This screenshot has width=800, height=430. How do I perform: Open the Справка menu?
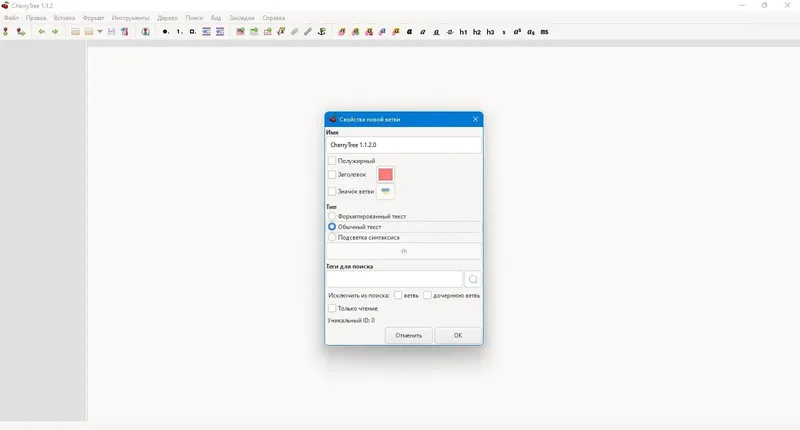tap(273, 18)
